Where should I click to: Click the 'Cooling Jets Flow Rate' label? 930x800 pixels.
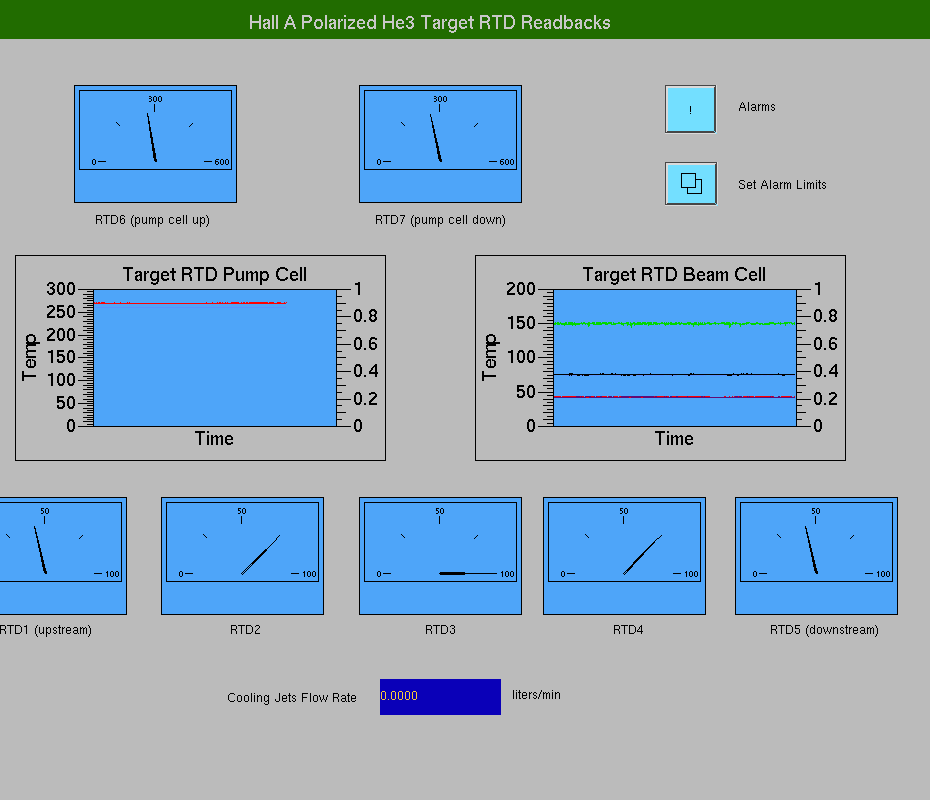[292, 698]
